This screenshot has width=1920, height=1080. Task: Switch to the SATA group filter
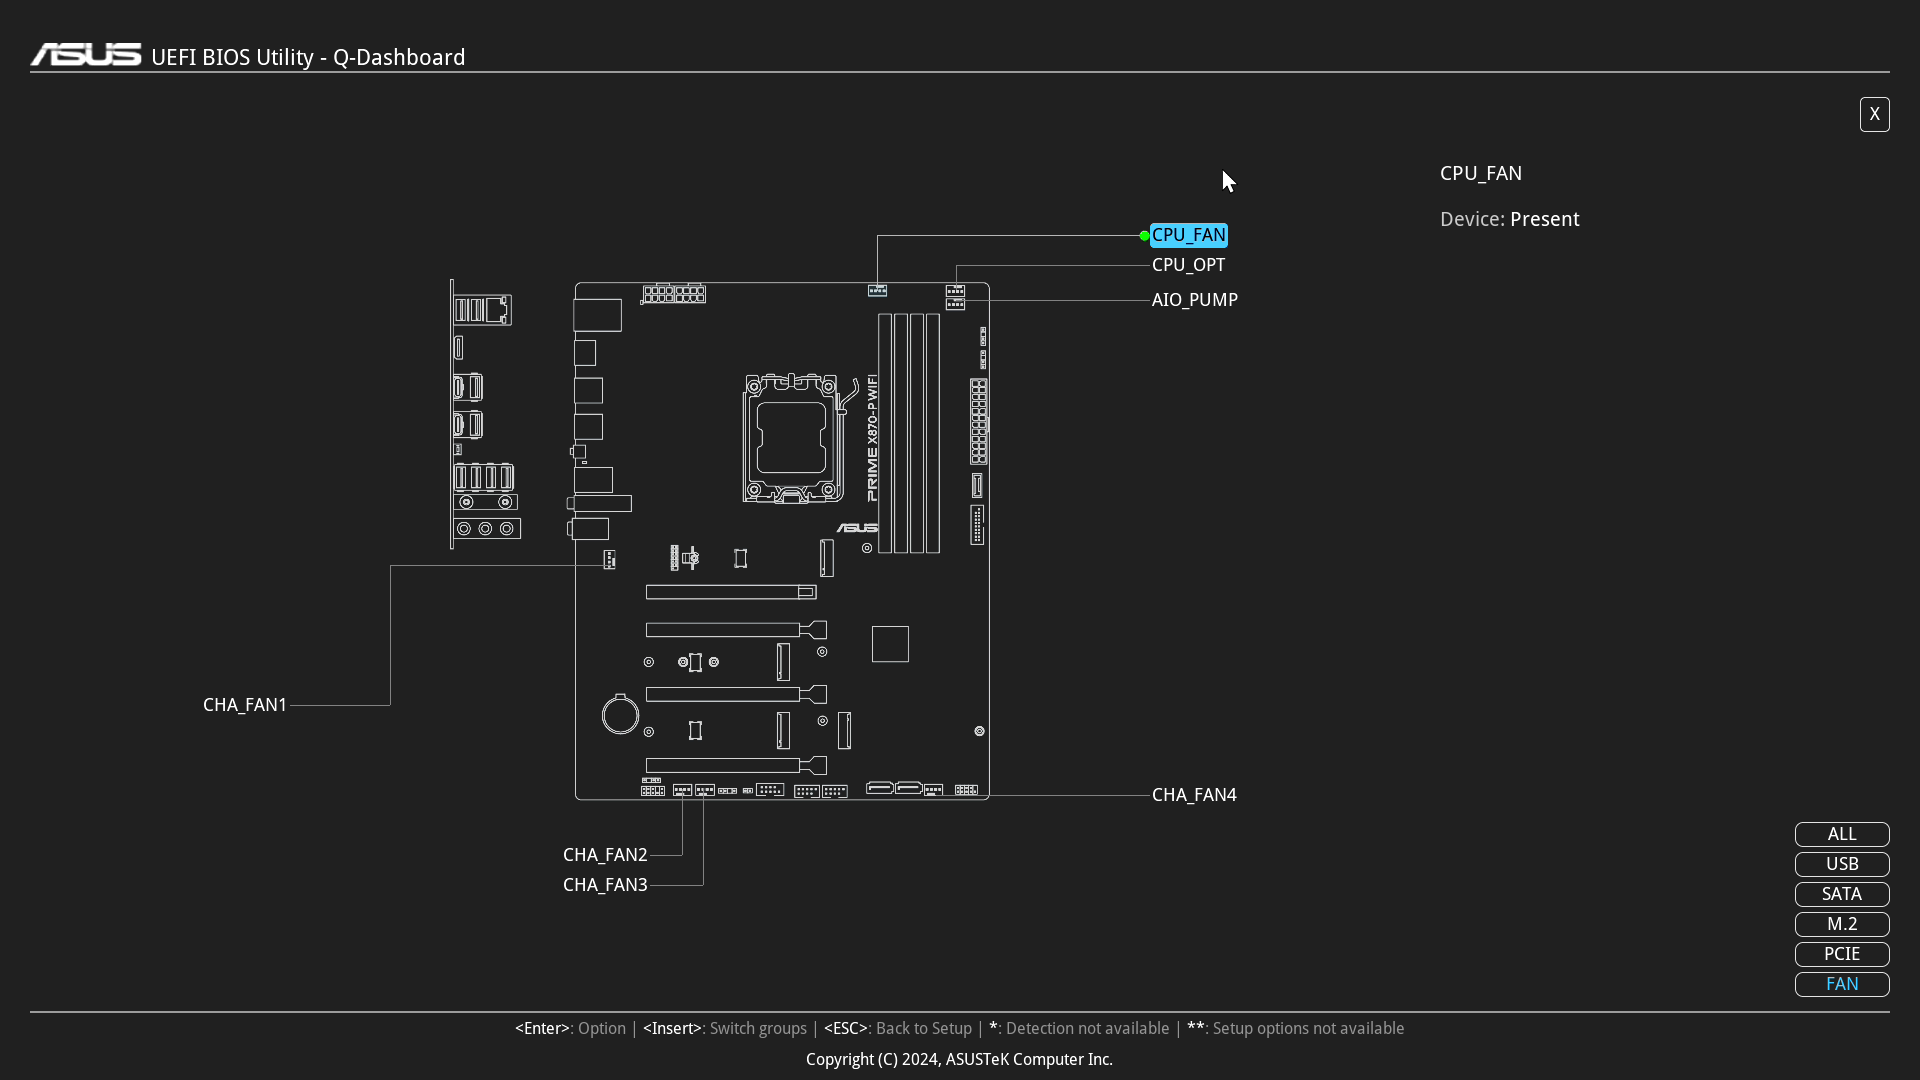(1841, 894)
